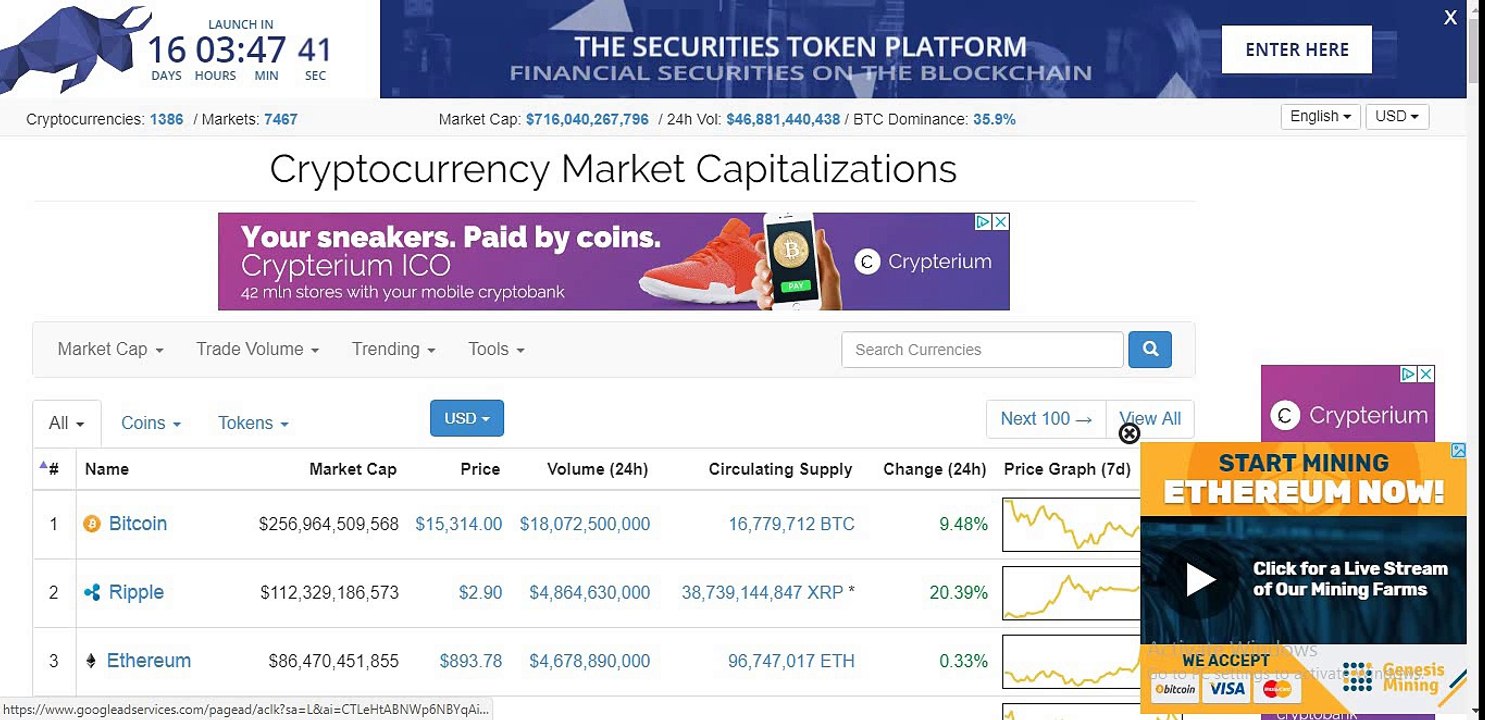Click the Next 100 button

[x=1046, y=419]
